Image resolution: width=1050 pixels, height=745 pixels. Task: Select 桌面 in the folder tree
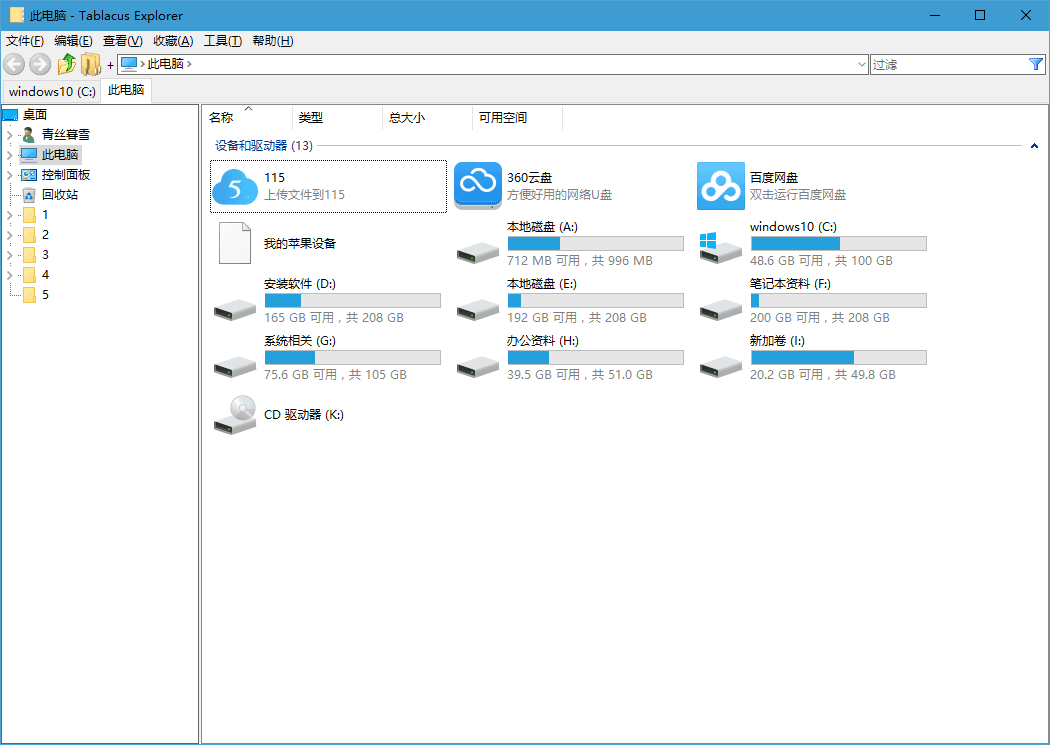35,114
